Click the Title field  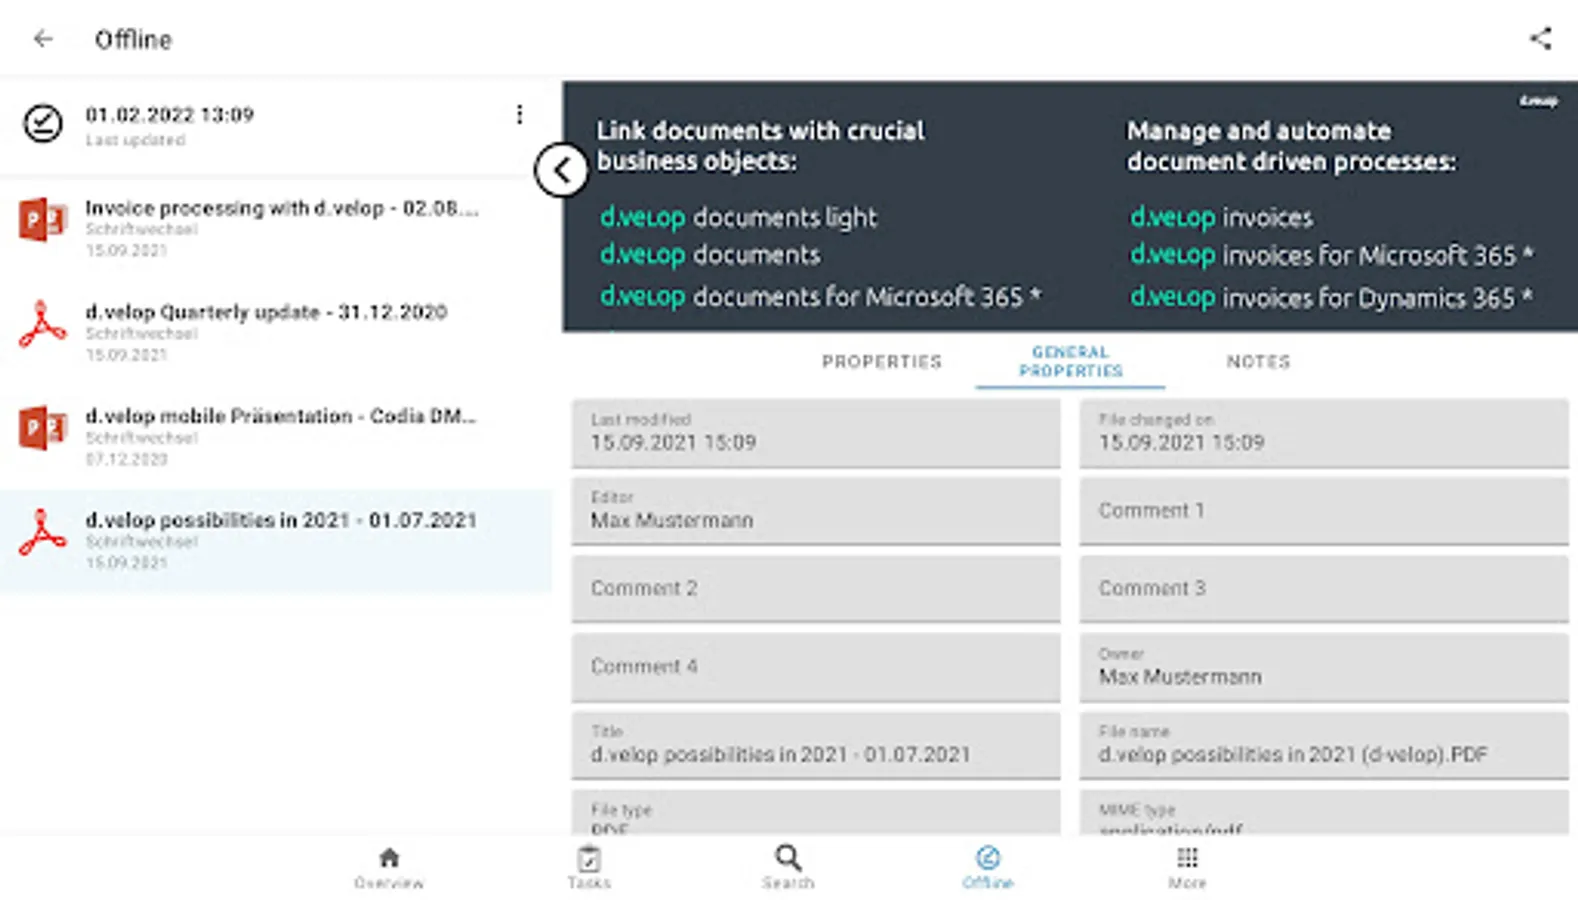click(816, 745)
